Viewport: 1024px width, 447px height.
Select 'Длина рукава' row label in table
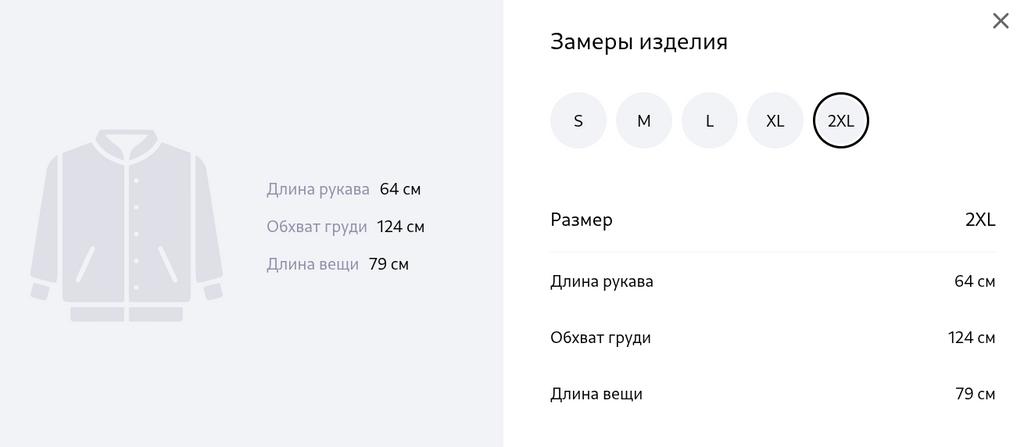601,282
